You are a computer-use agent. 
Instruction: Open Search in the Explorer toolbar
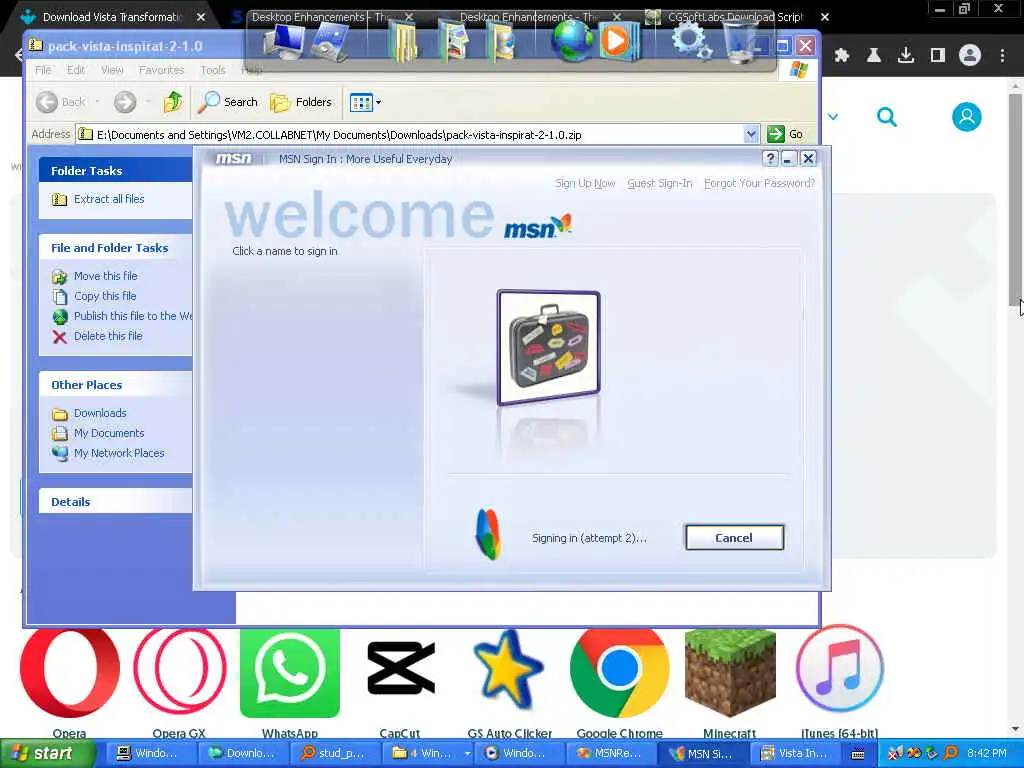coord(228,102)
